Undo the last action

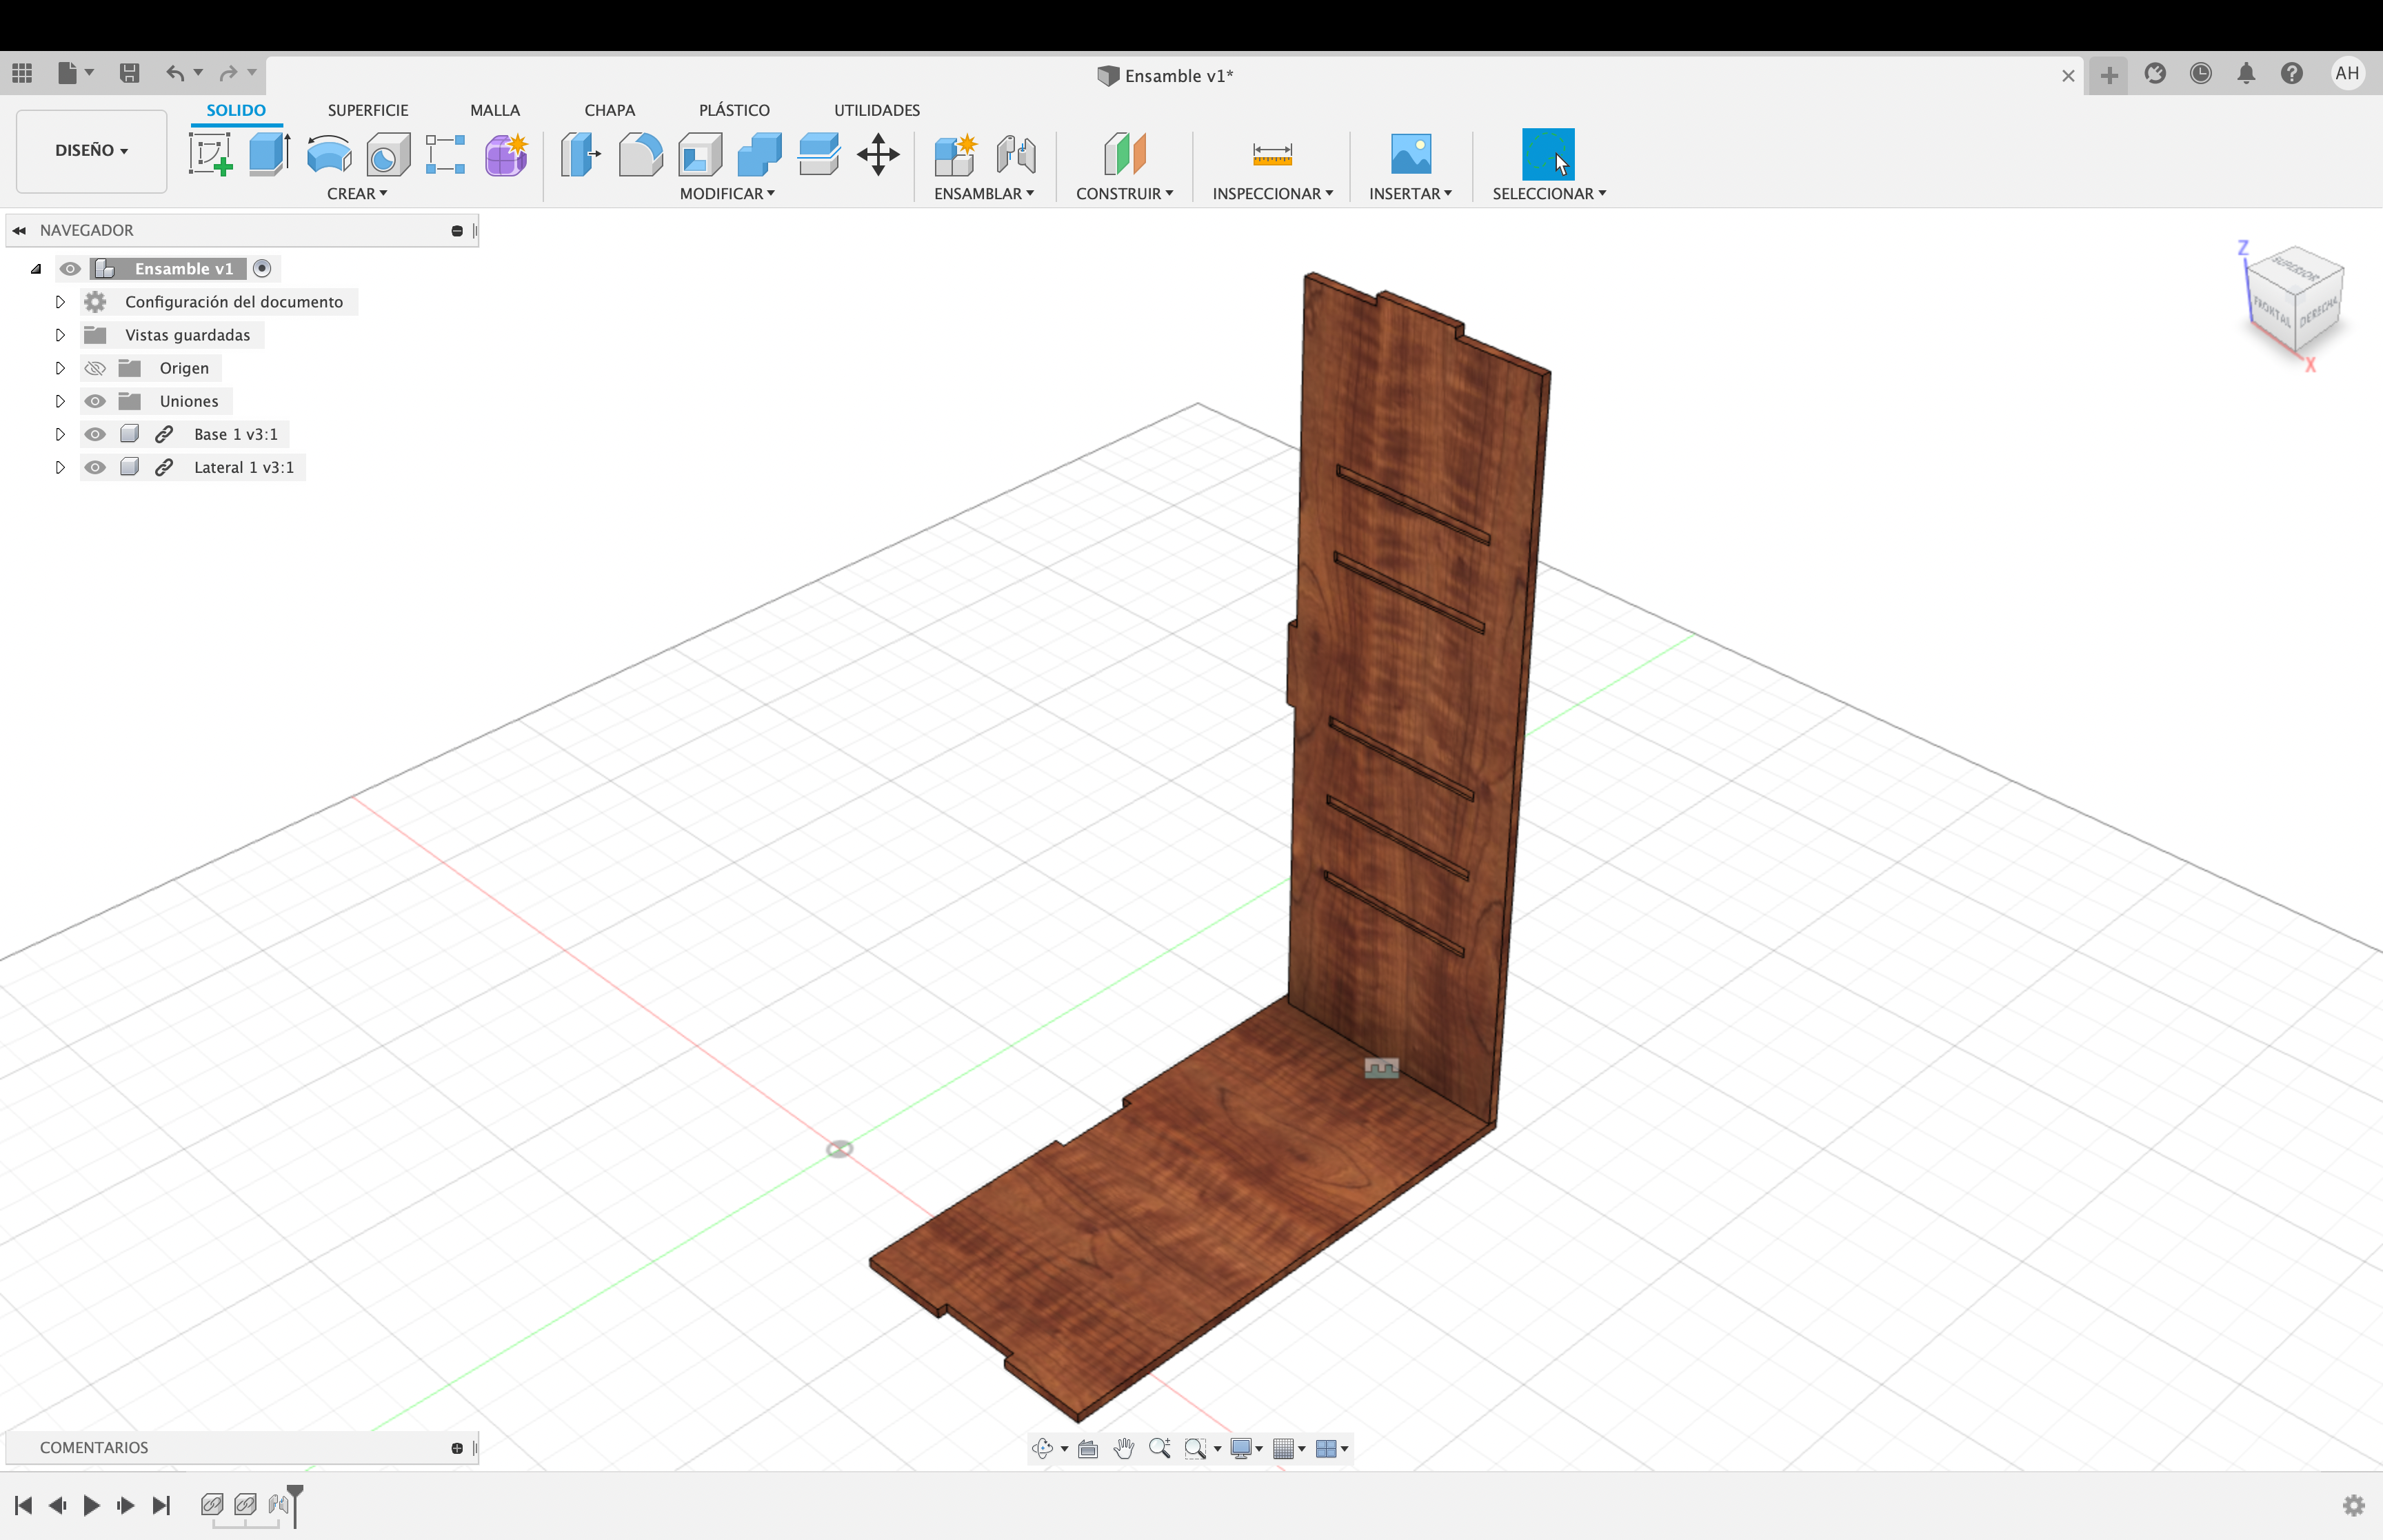point(175,73)
